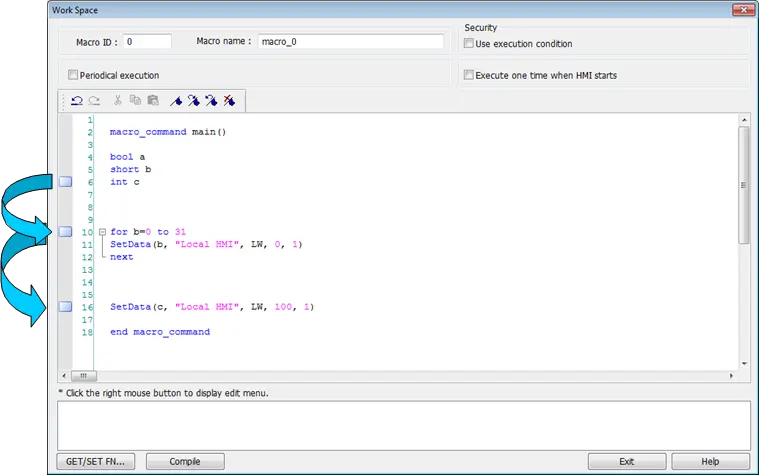Click the Paste clipboard icon
759x475 pixels.
pyautogui.click(x=153, y=100)
